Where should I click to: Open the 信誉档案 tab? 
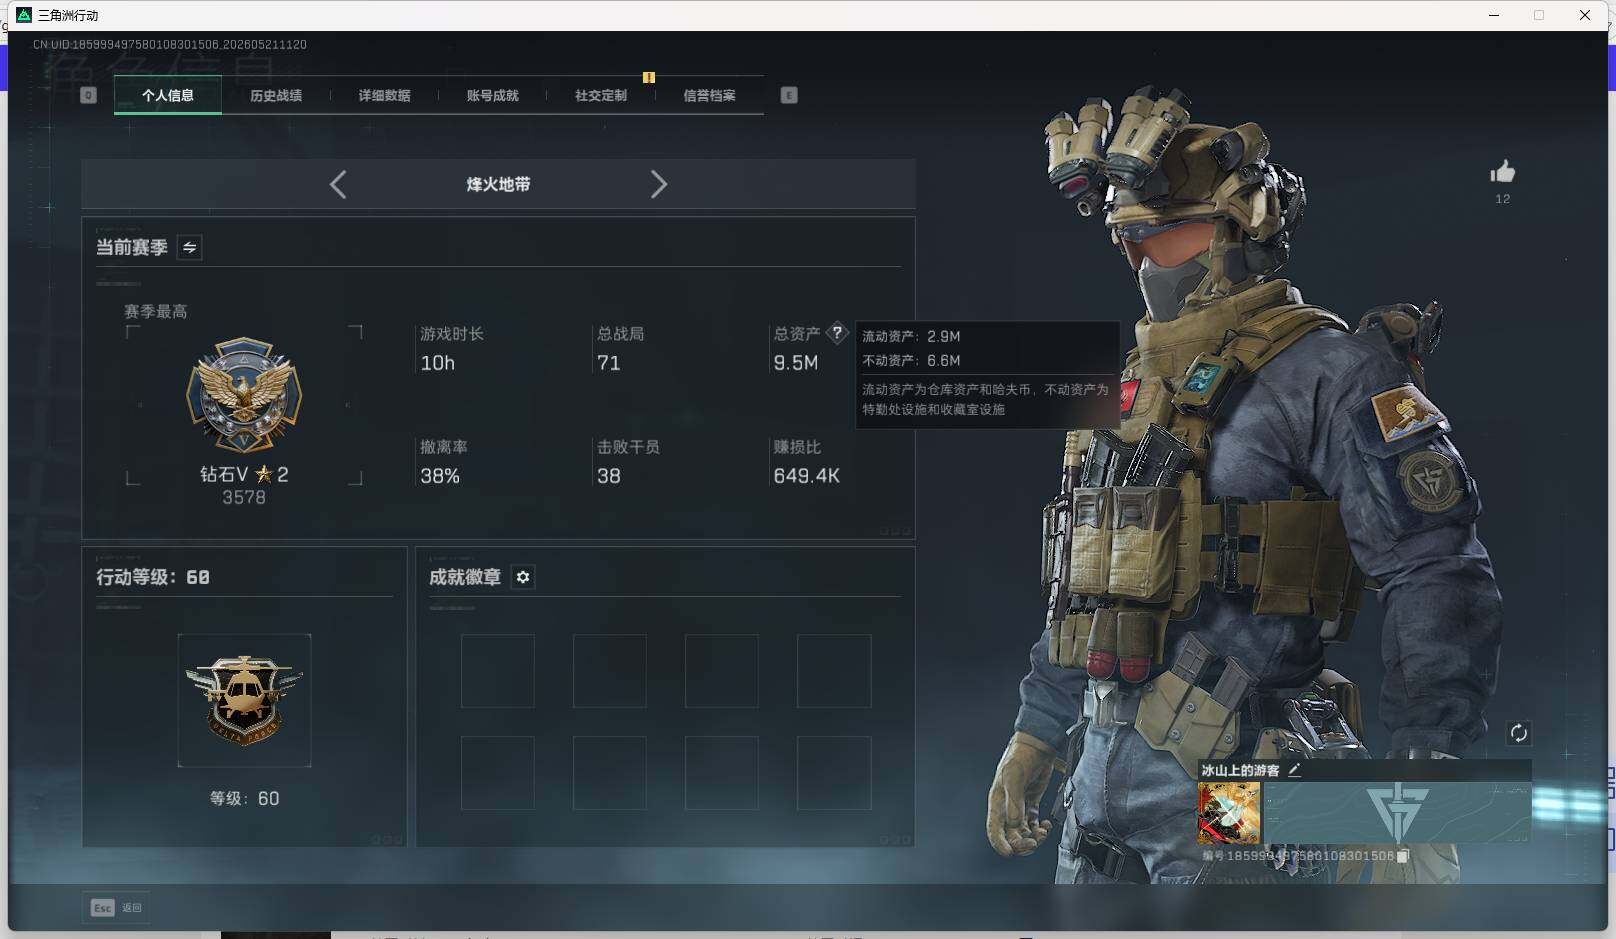709,96
